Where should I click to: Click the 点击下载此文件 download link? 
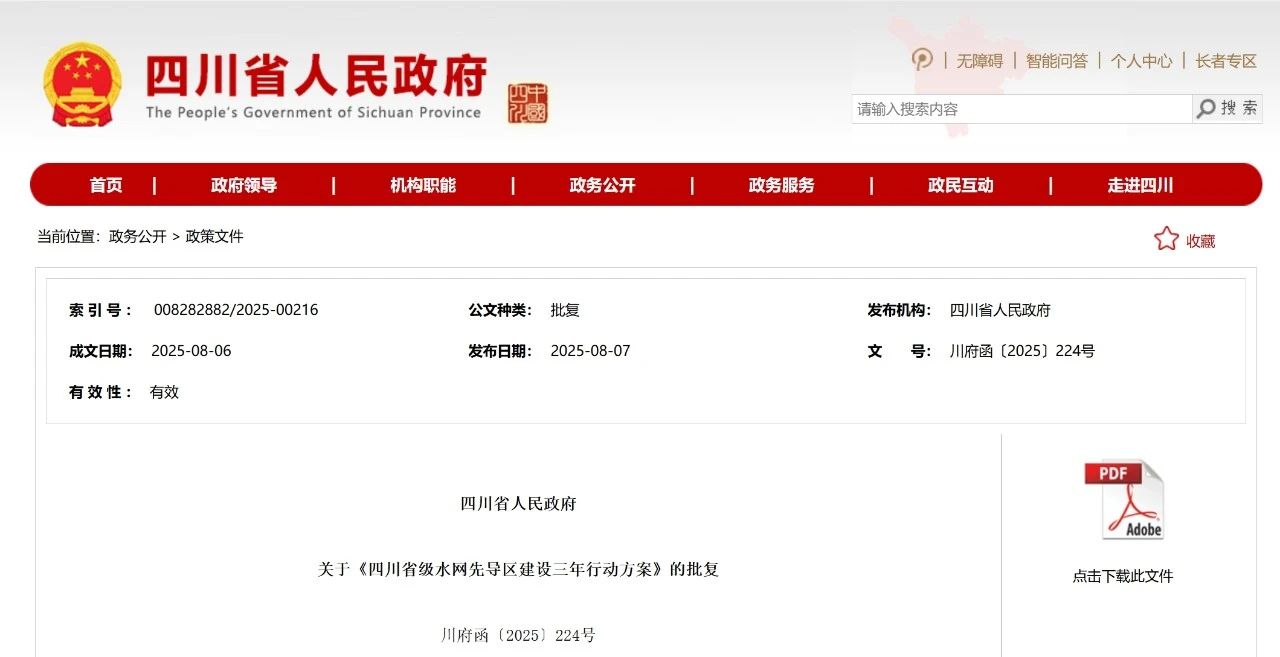coord(1123,576)
